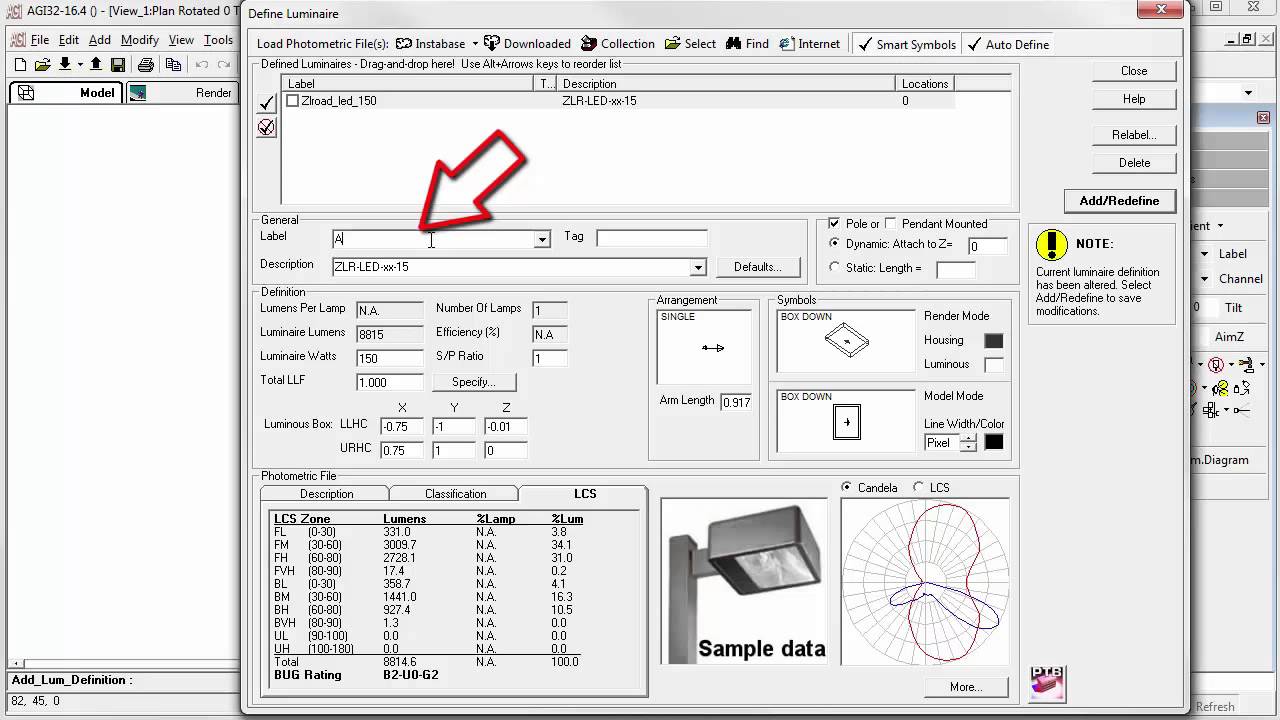The height and width of the screenshot is (720, 1280).
Task: Open the dropdown beside Label in background panel
Action: tap(1206, 254)
